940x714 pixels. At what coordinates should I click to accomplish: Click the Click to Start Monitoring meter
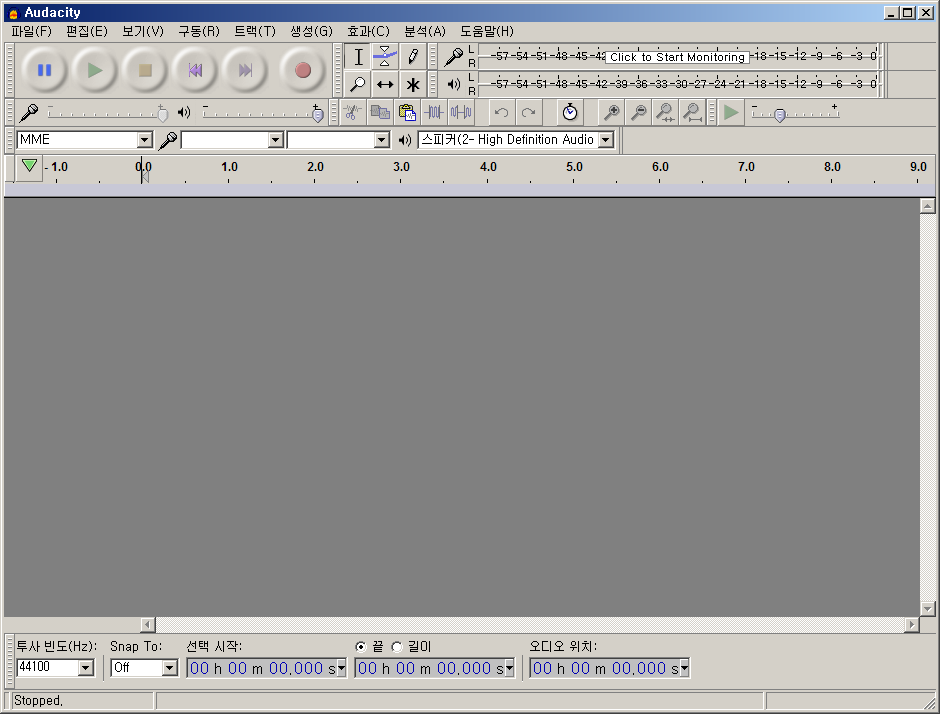click(x=677, y=57)
